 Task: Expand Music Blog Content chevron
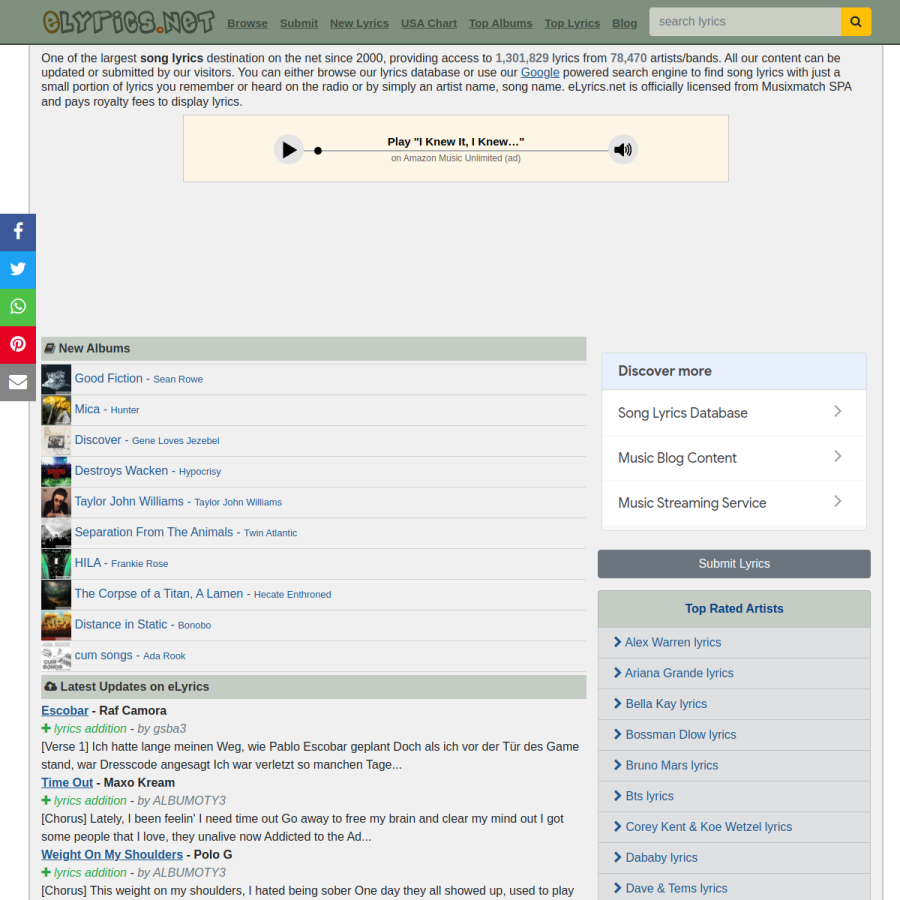point(837,456)
